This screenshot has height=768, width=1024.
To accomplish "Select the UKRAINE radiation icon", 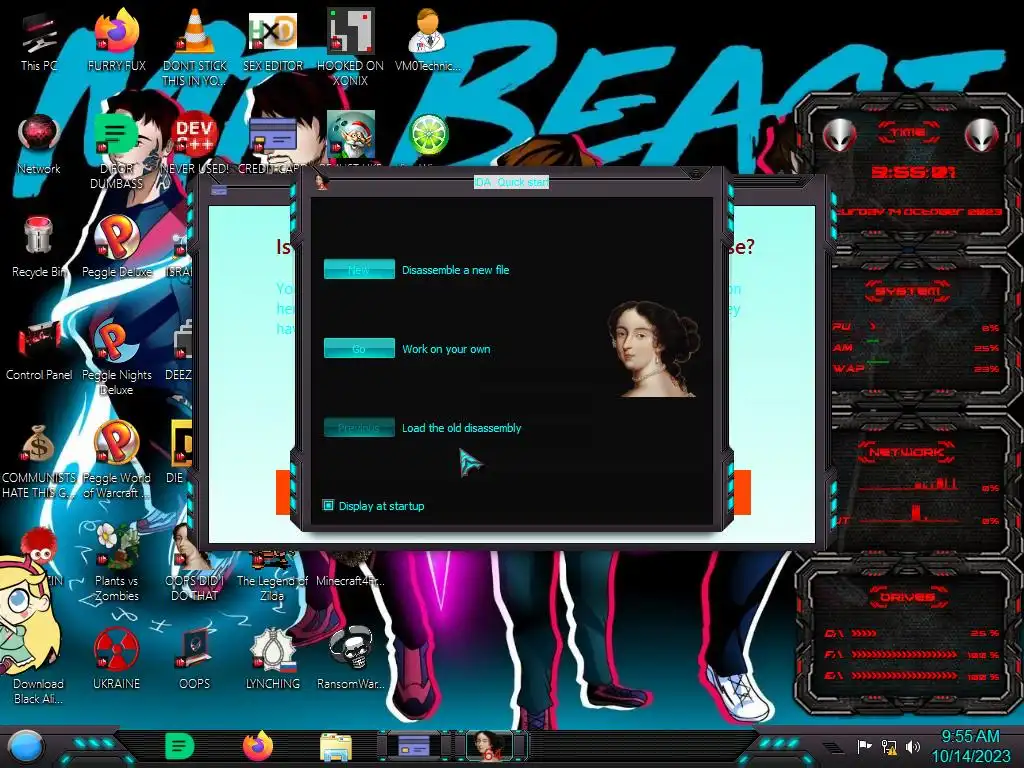I will [117, 660].
